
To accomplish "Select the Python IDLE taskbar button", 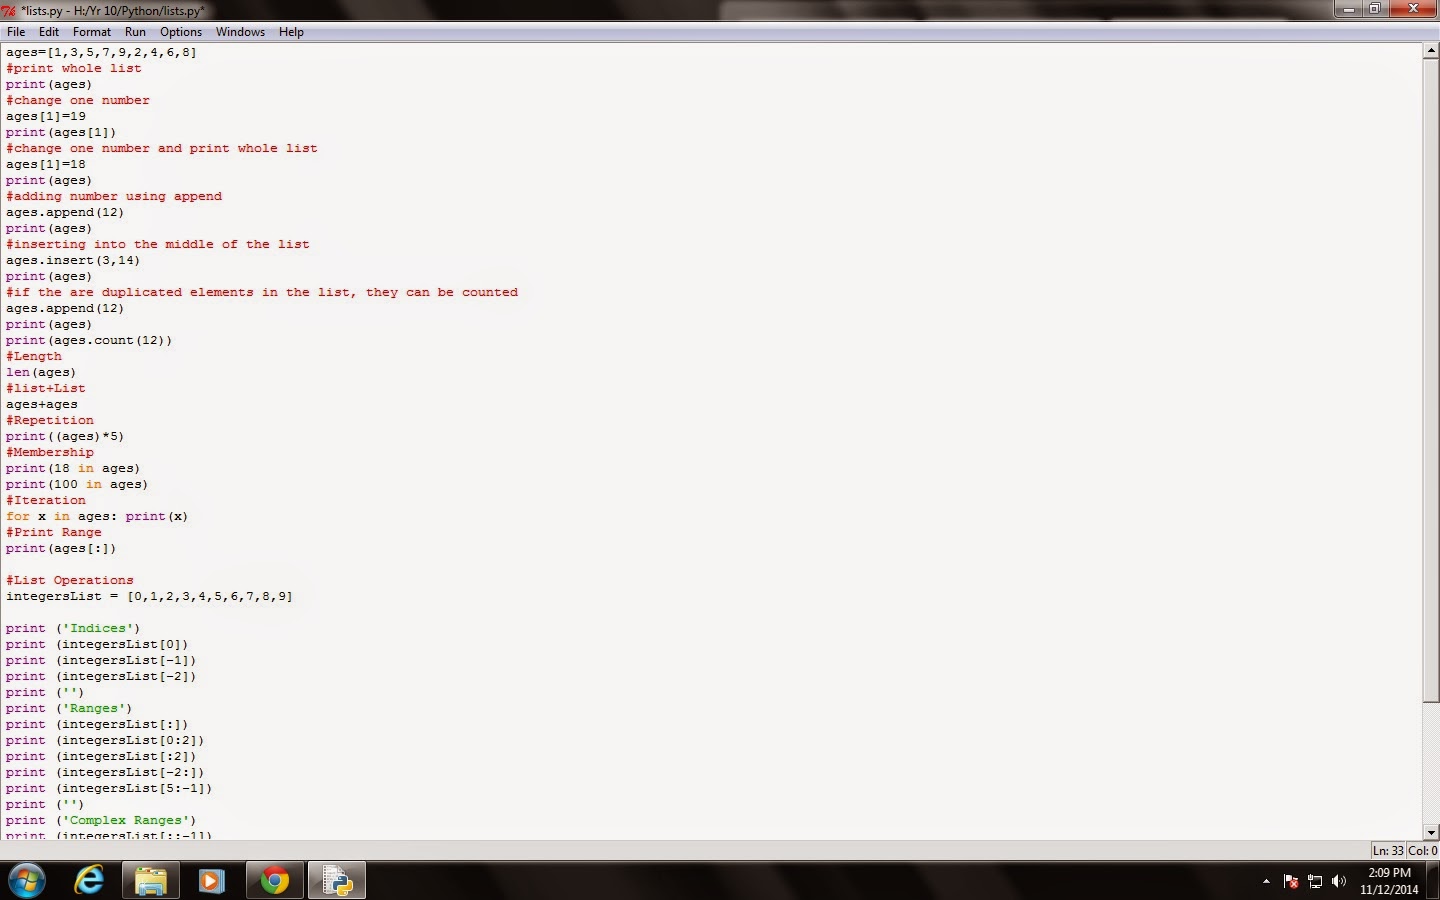I will point(337,881).
